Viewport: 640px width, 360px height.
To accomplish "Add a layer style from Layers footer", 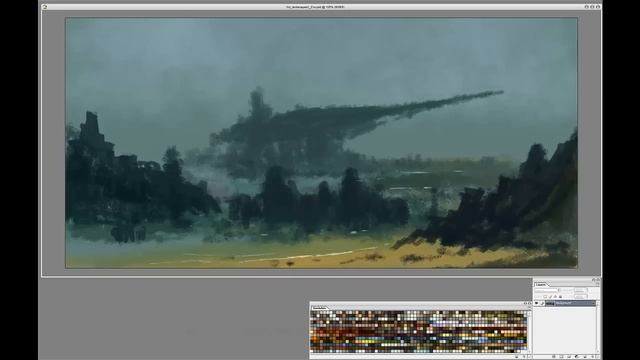I will pos(554,357).
